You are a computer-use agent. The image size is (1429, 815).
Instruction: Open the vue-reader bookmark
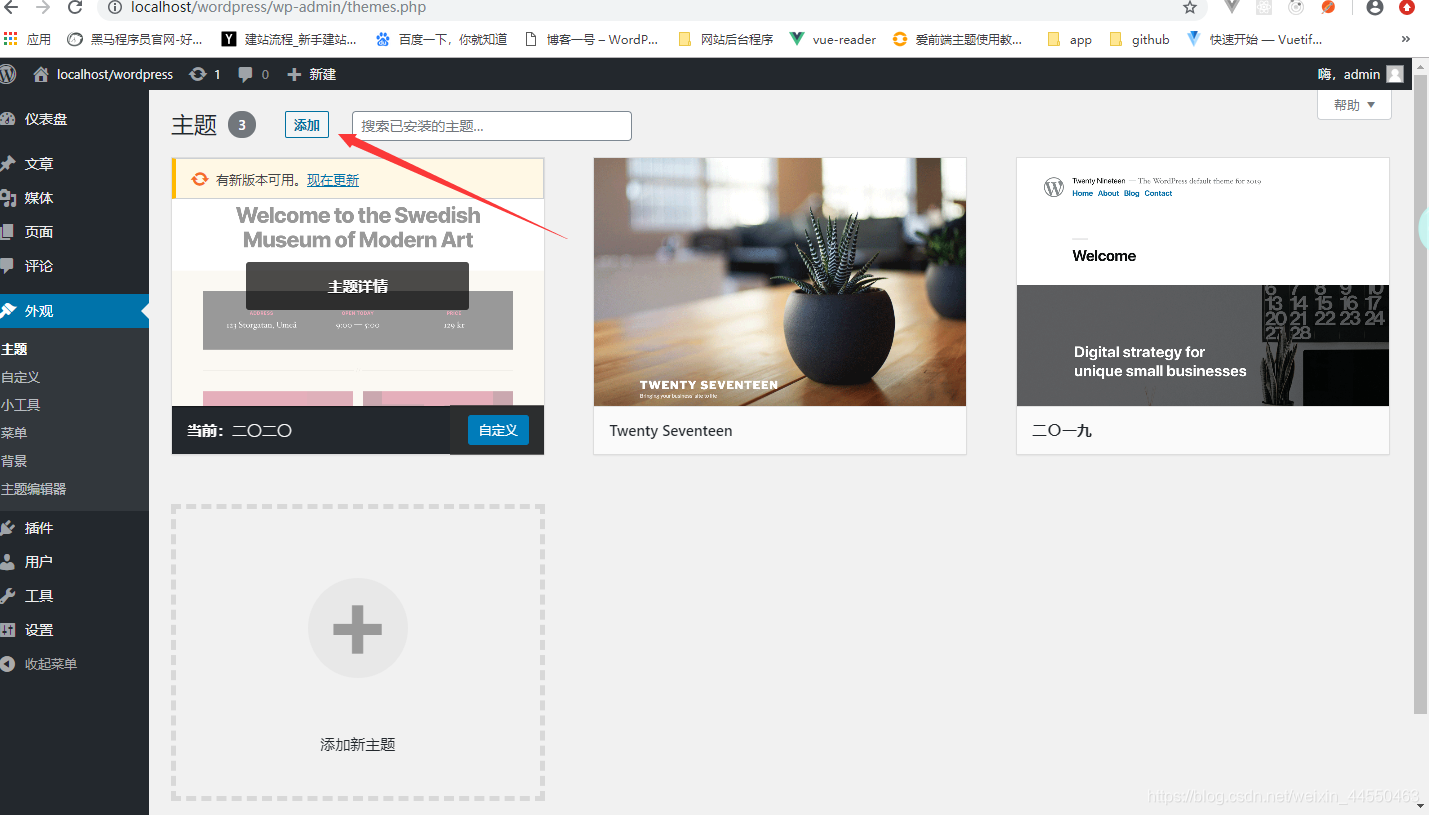833,40
